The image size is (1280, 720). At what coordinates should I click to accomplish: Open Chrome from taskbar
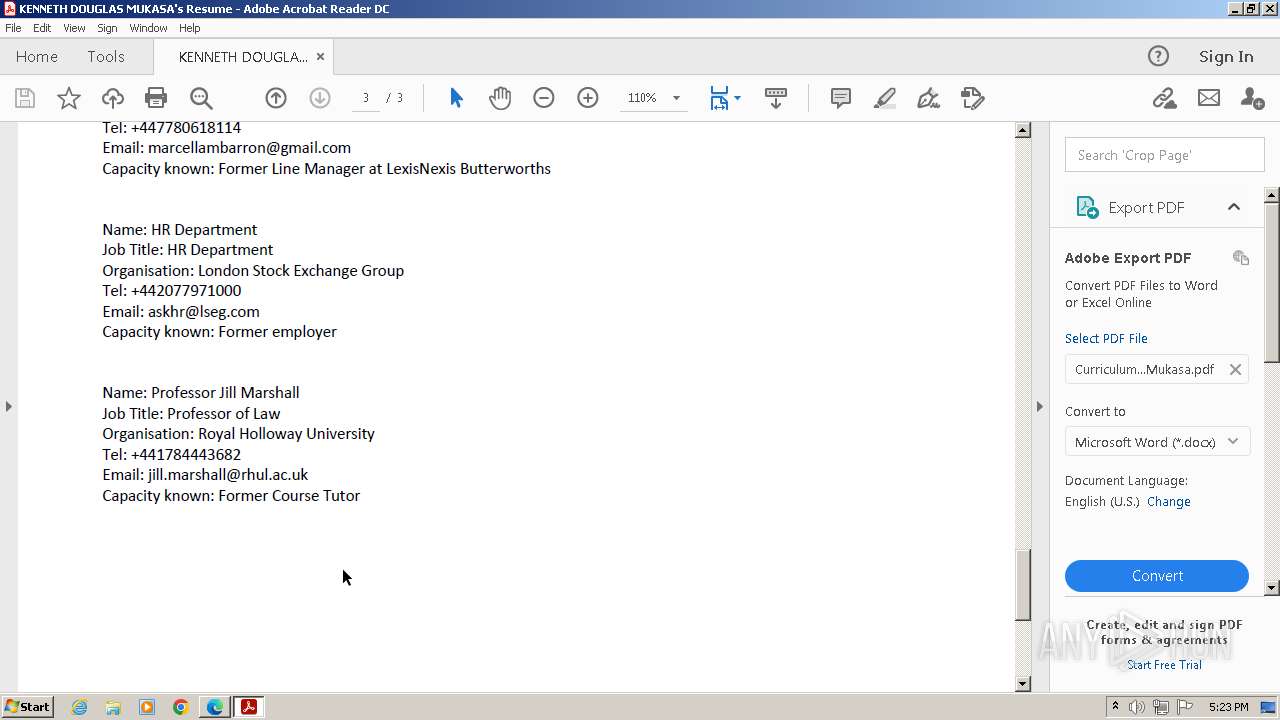pos(181,707)
